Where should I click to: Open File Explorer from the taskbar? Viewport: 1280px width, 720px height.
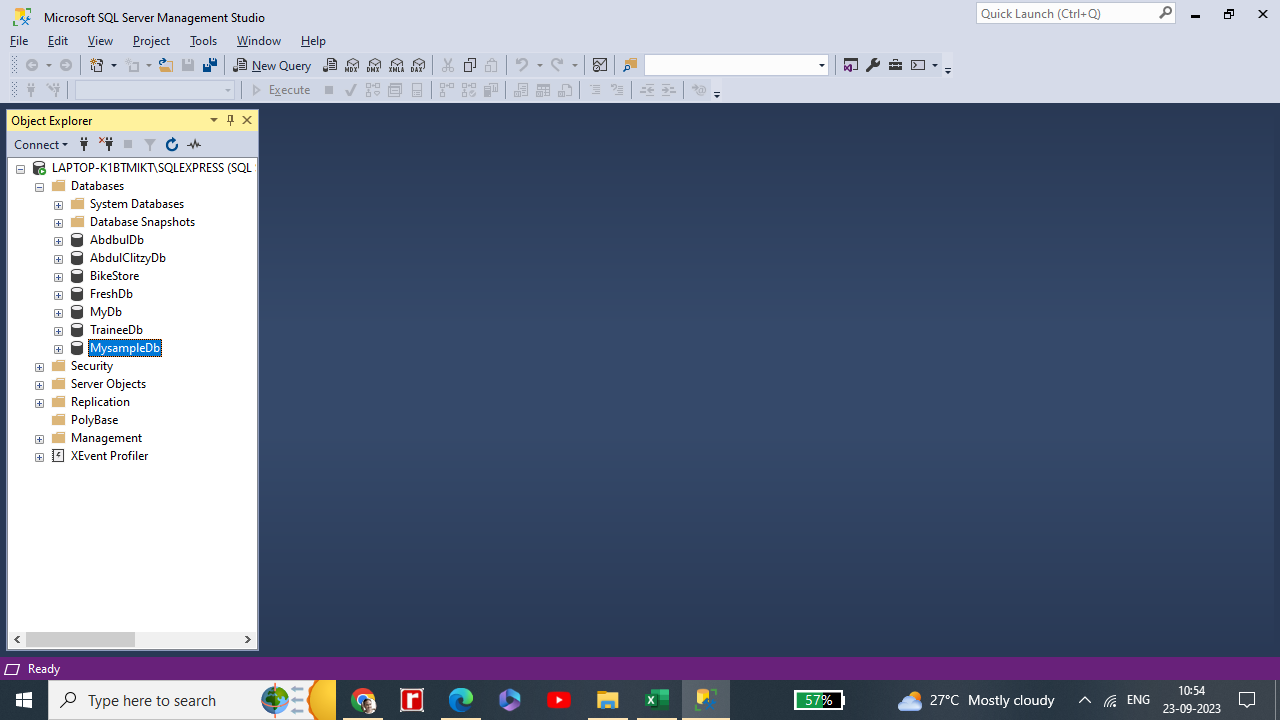[608, 700]
